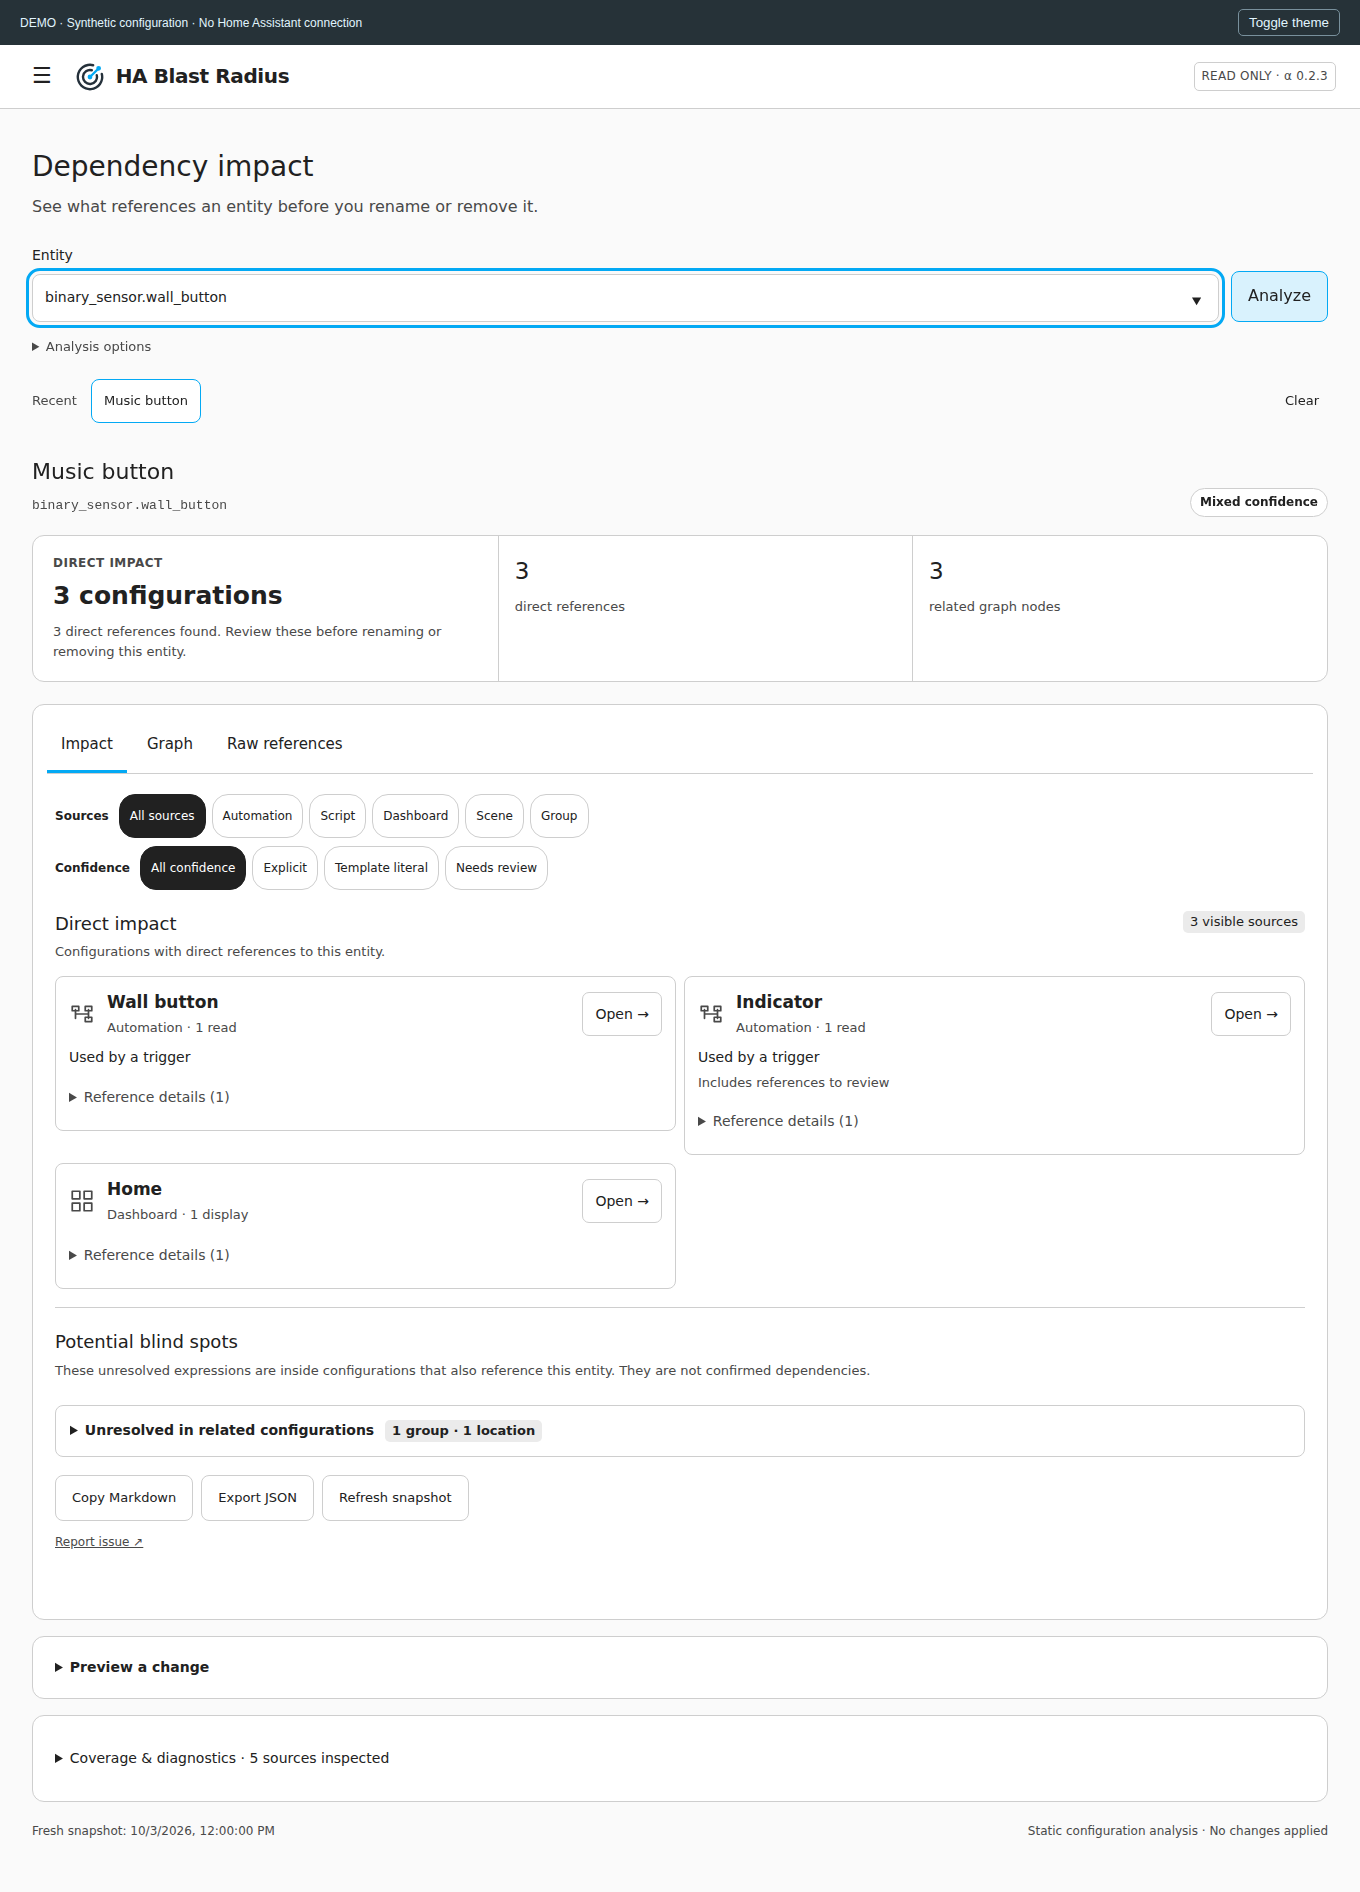Open the Indicator automation
This screenshot has width=1360, height=1892.
(x=1251, y=1014)
